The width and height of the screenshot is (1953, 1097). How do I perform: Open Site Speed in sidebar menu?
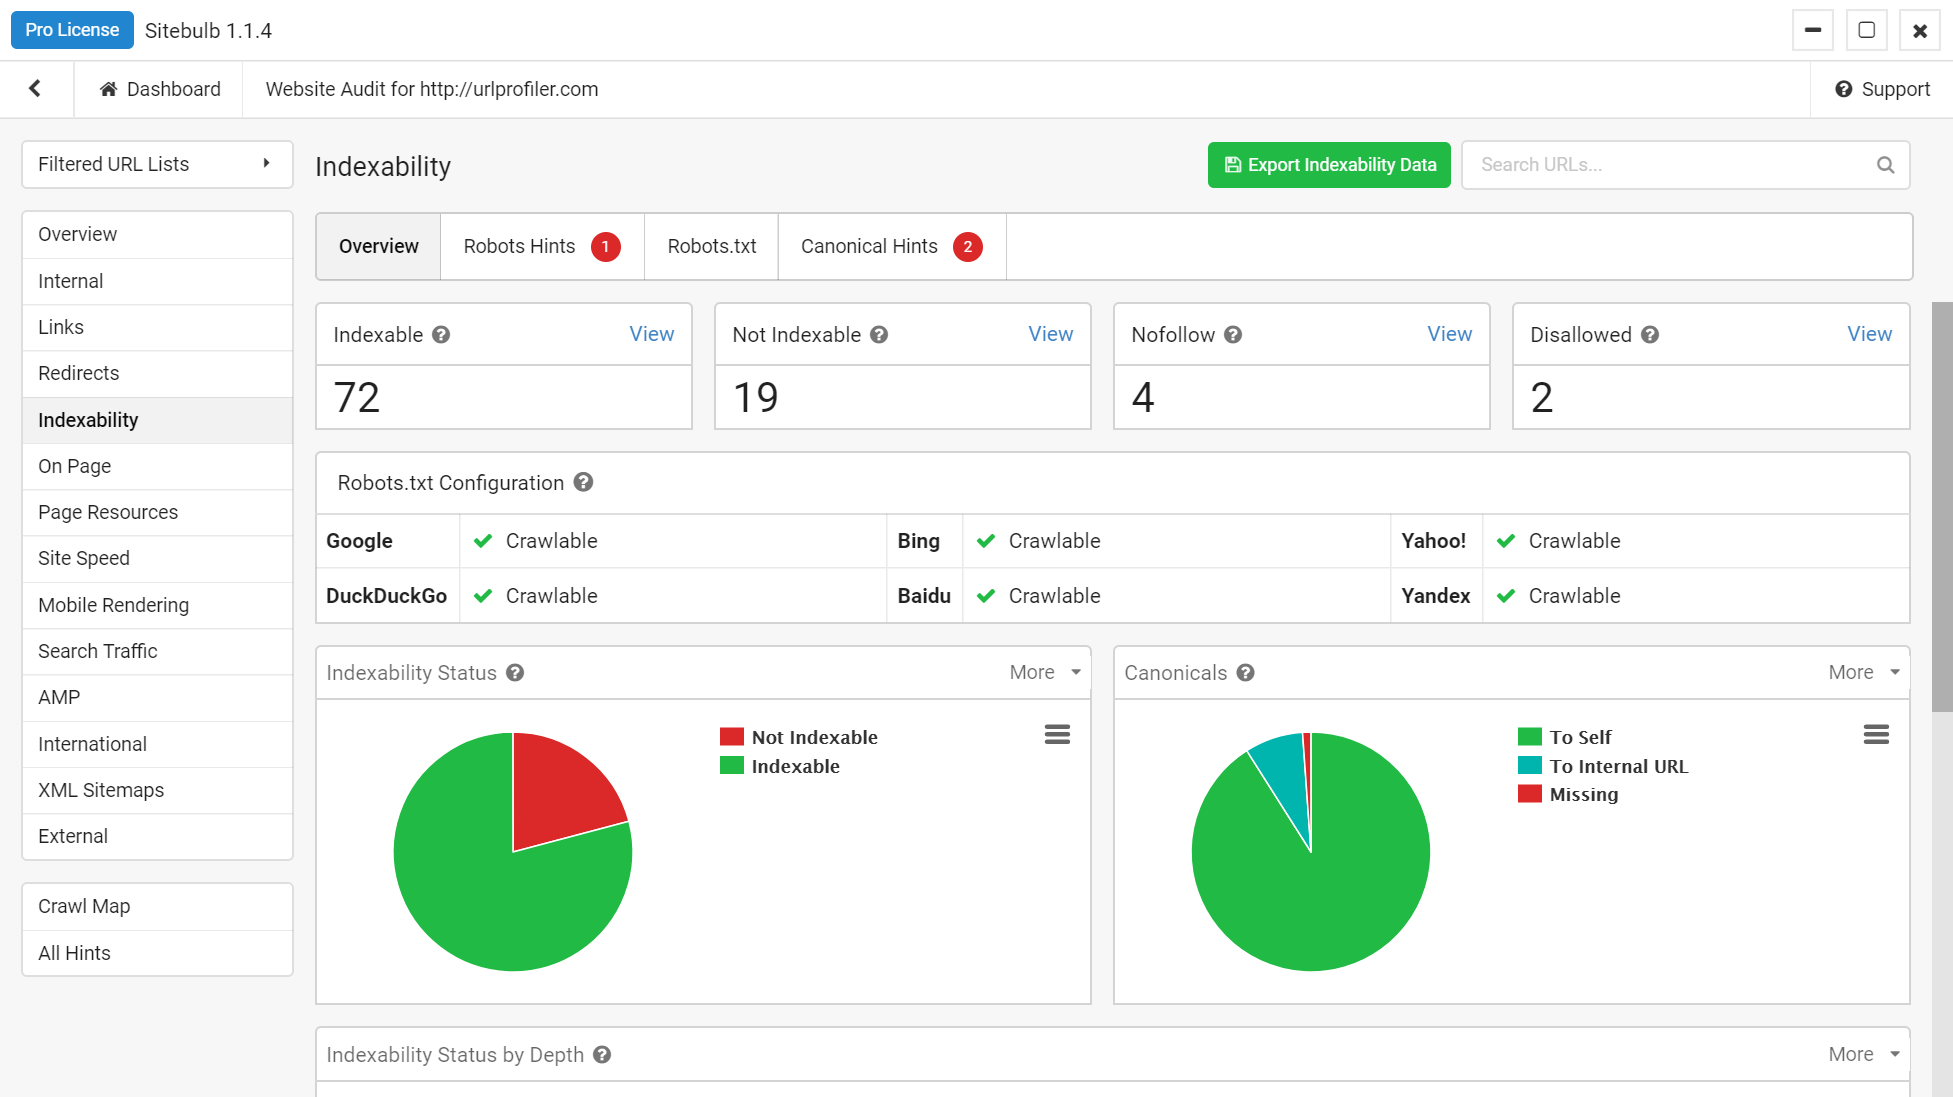pyautogui.click(x=84, y=558)
